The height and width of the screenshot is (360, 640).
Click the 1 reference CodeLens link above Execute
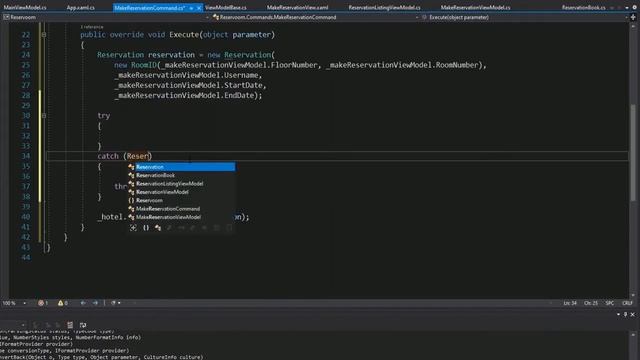92,27
